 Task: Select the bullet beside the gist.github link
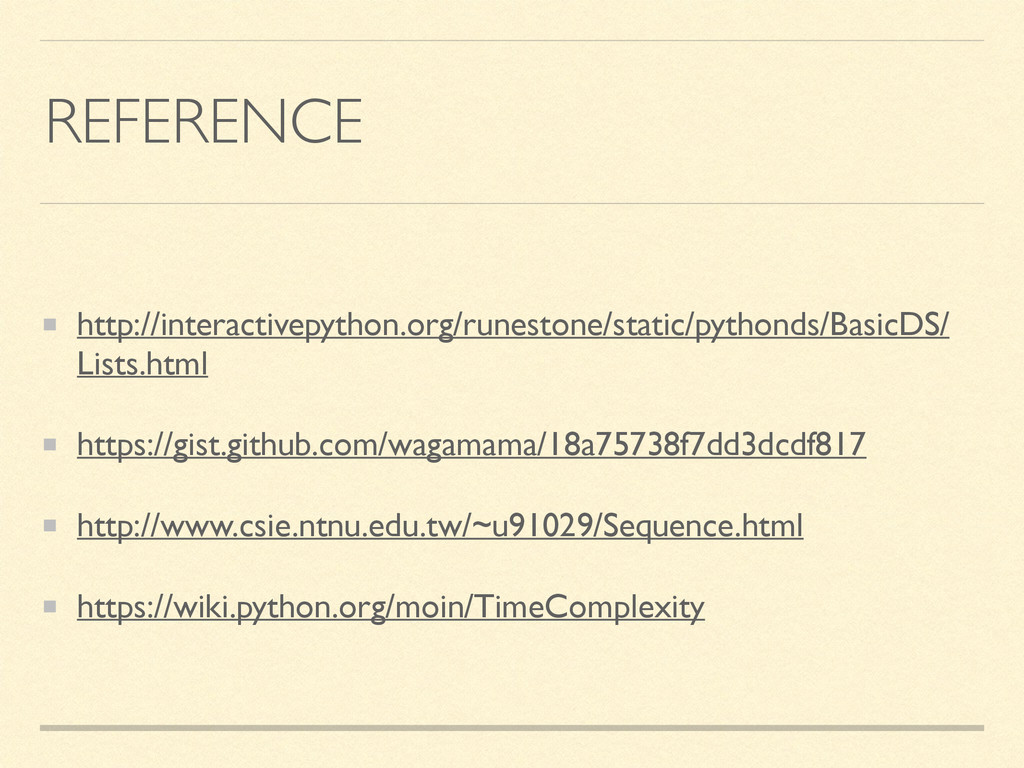coord(50,445)
